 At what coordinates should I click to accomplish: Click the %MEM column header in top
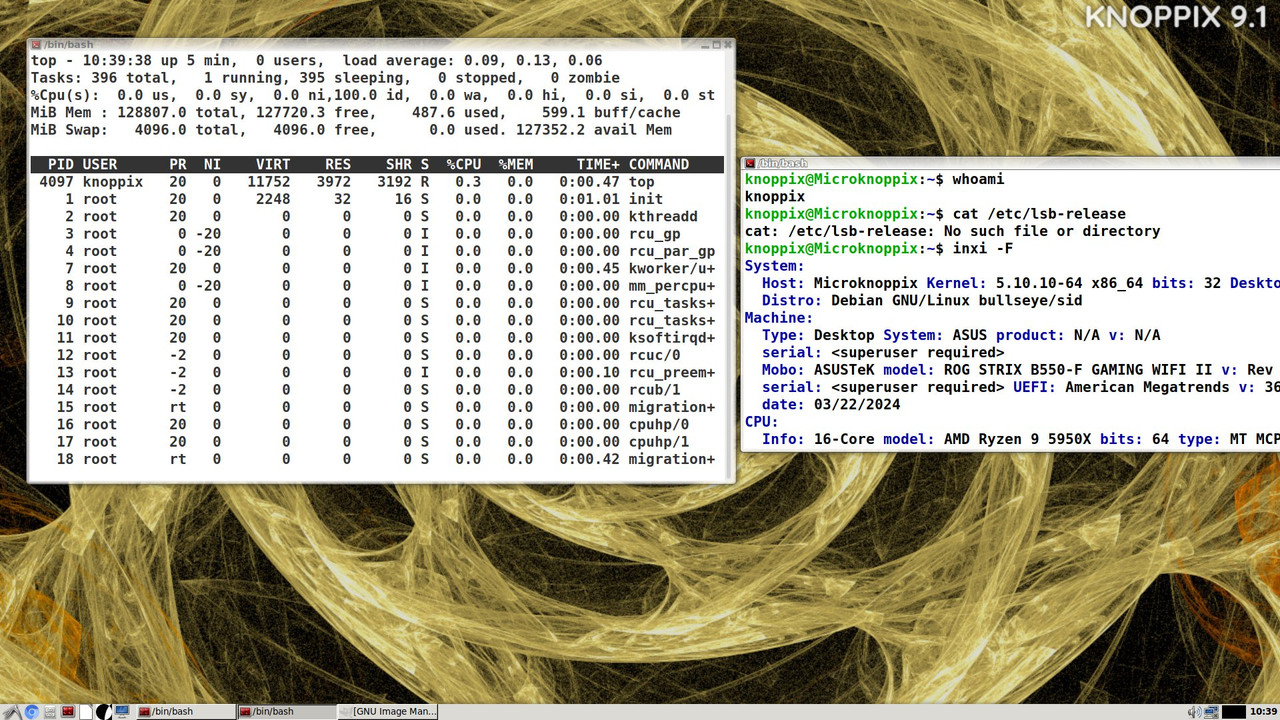(x=515, y=164)
